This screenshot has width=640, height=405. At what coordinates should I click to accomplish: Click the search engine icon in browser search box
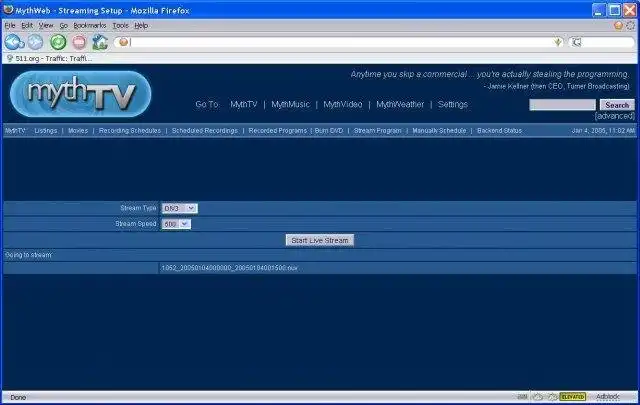[576, 42]
